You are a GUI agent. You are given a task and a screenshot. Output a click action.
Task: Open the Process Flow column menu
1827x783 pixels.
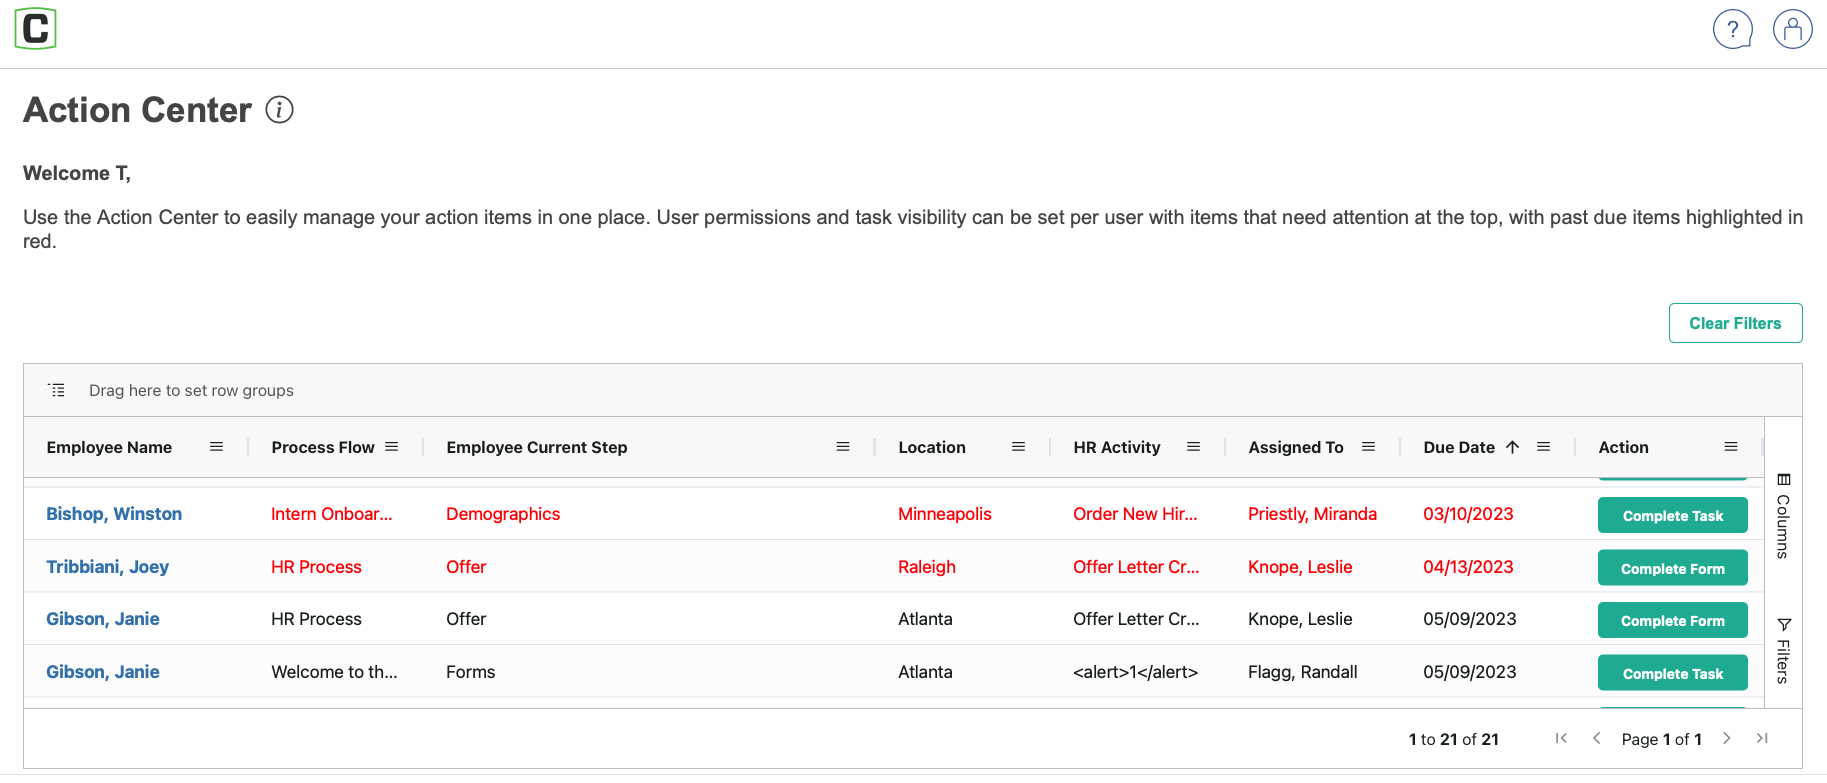pyautogui.click(x=392, y=447)
